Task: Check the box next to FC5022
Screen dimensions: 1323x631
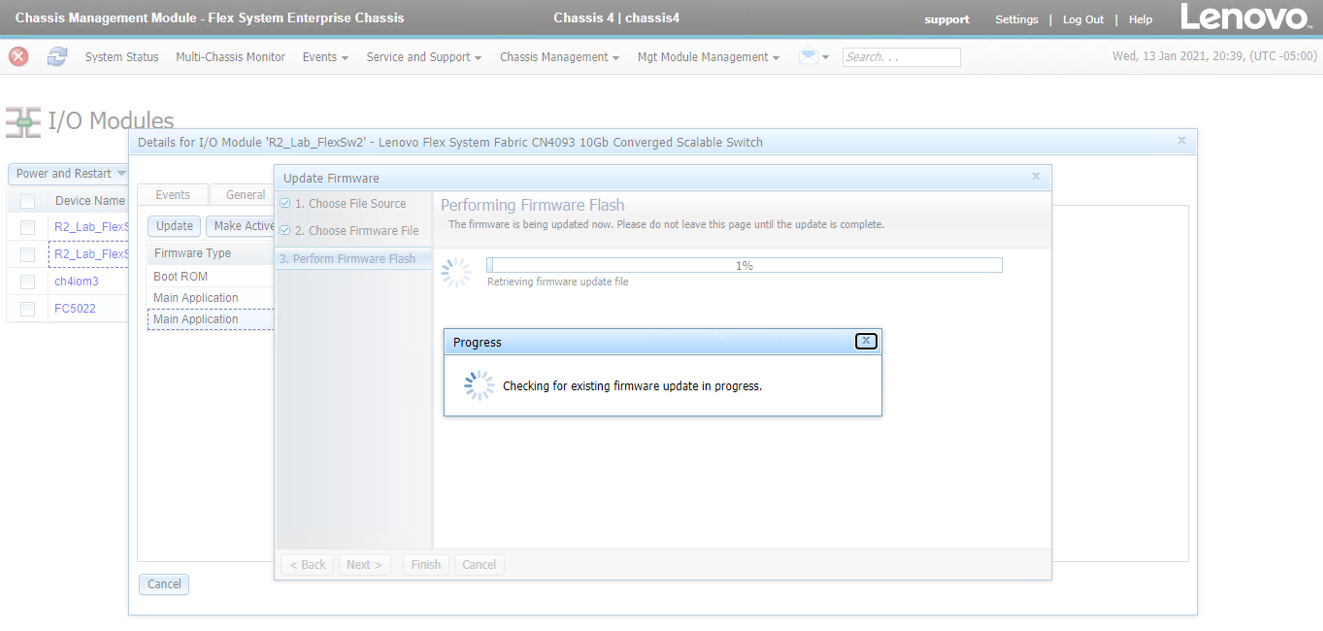Action: (27, 308)
